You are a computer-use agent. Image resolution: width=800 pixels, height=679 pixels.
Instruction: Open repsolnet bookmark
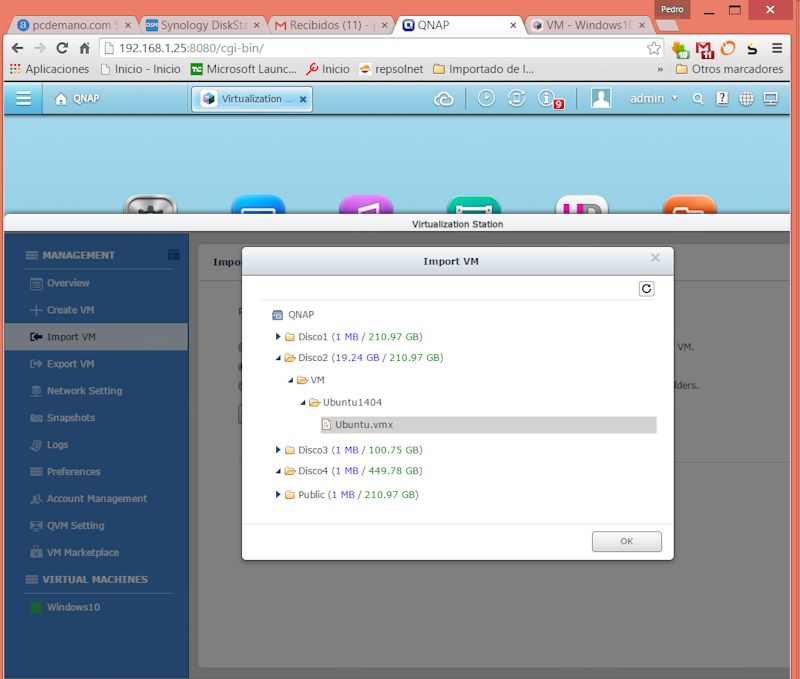(x=391, y=69)
